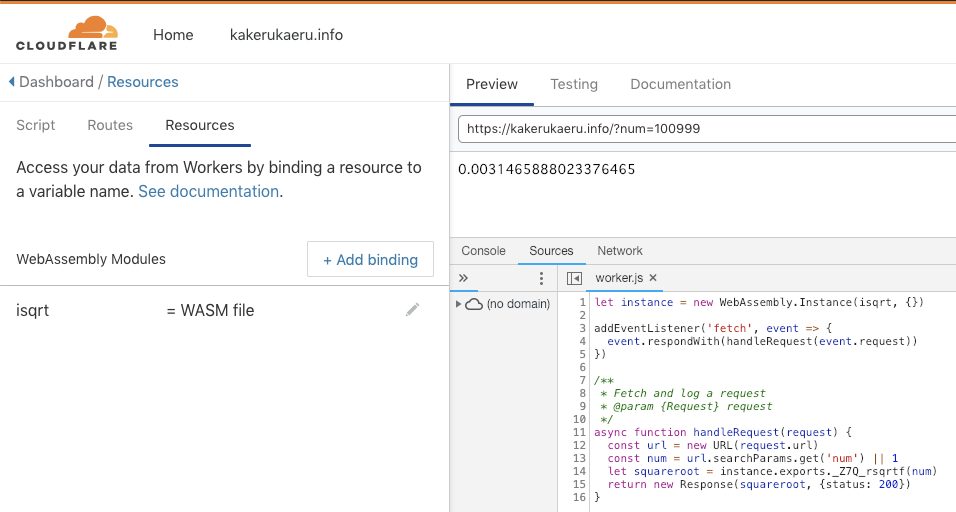Click the '@param {Request} request' comment line
956x512 pixels.
click(x=686, y=406)
